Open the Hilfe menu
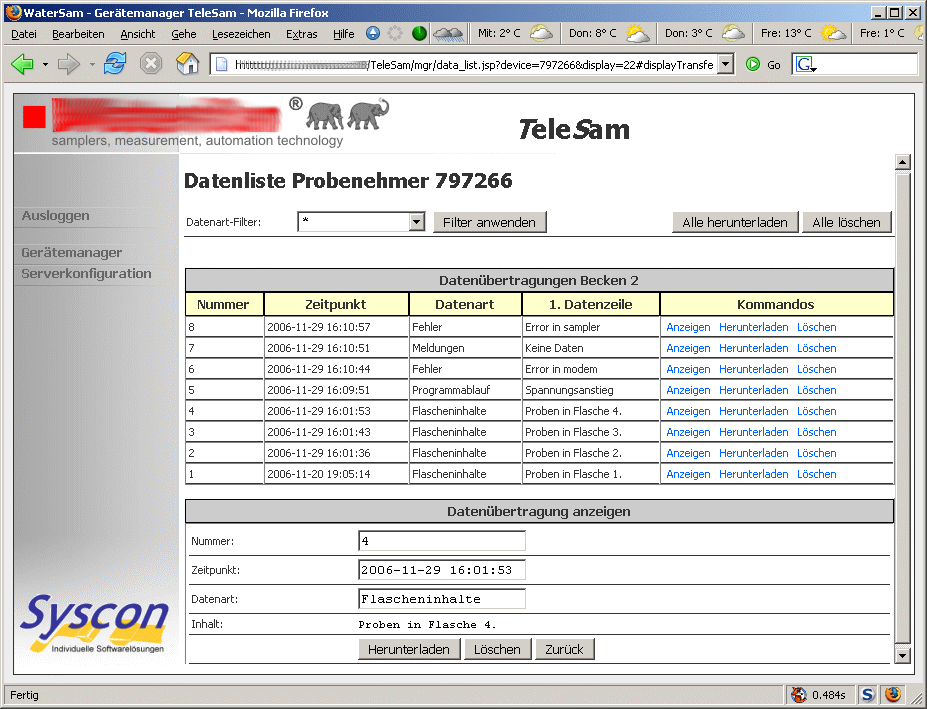Viewport: 927px width, 709px height. 343,34
